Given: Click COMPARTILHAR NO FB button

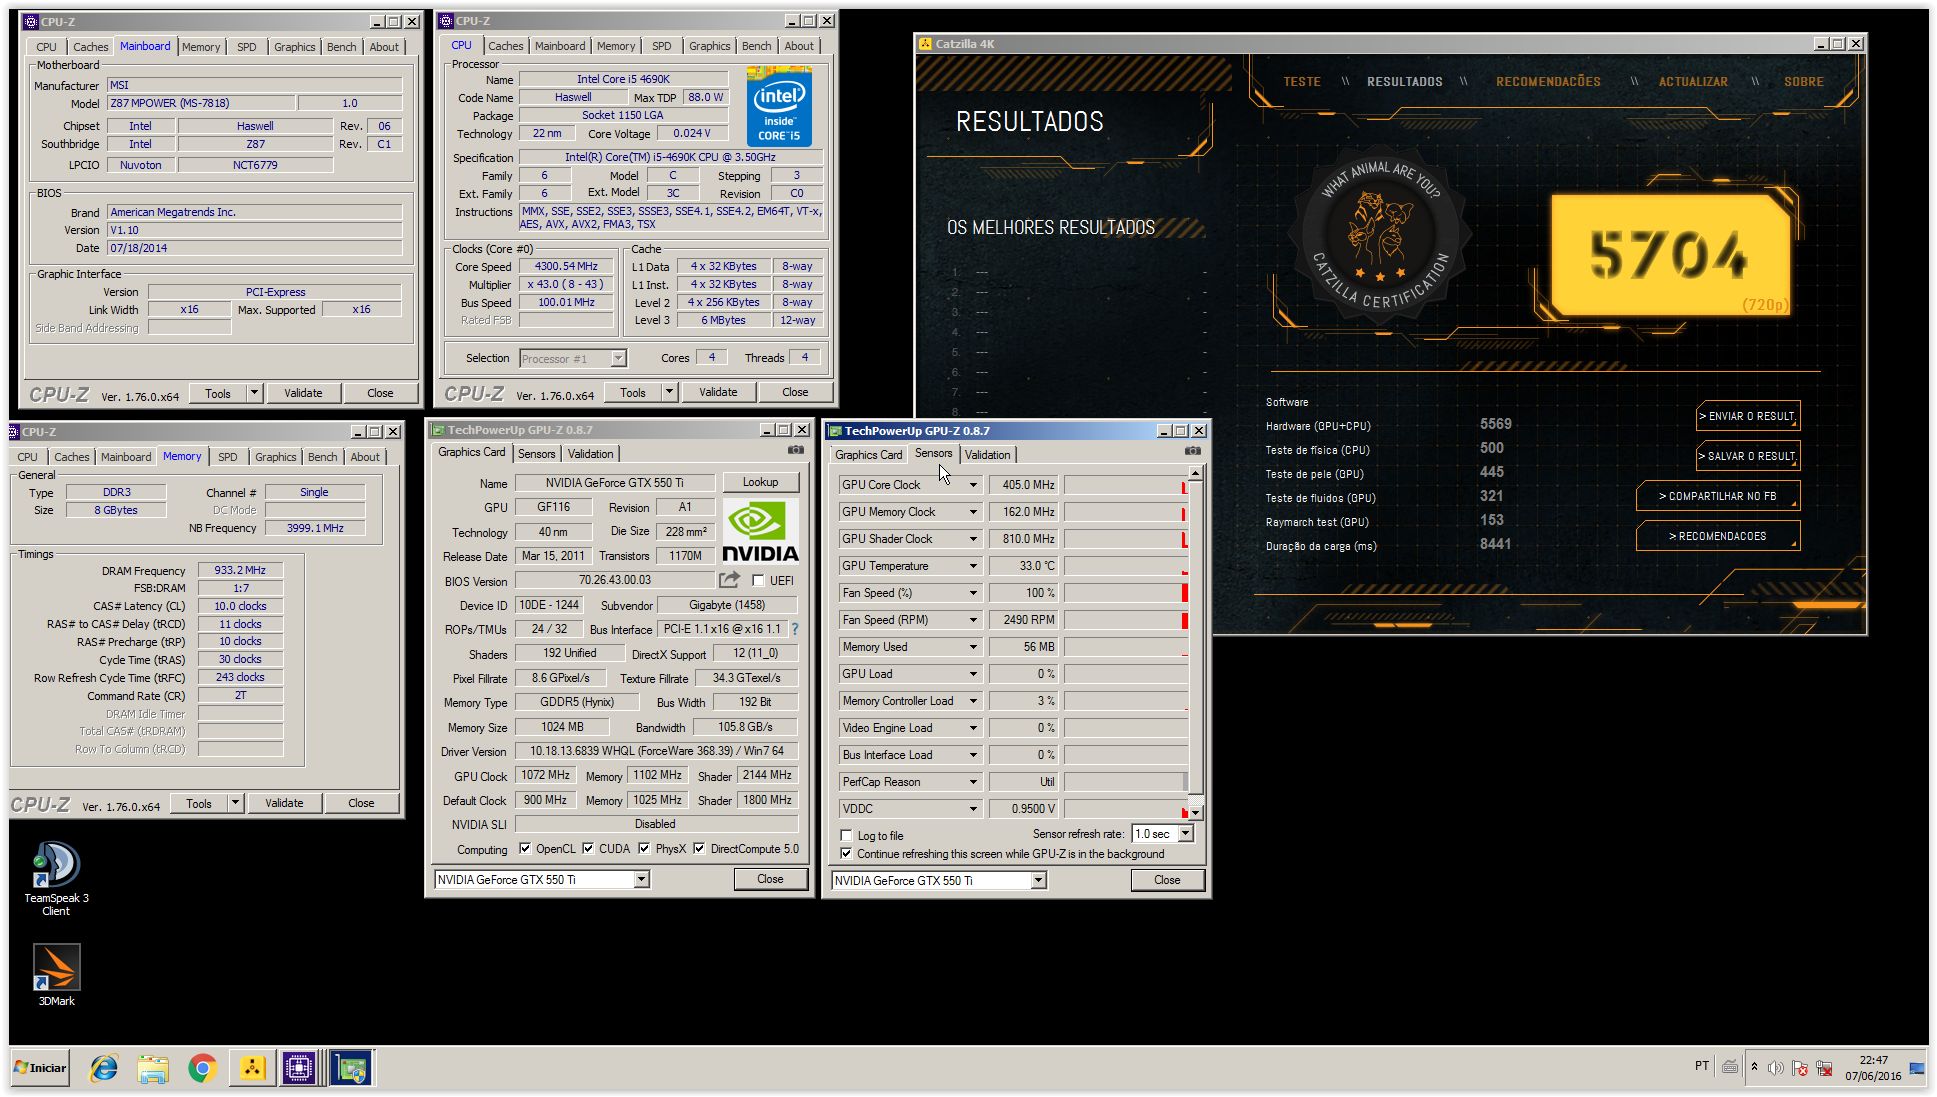Looking at the screenshot, I should pos(1718,496).
